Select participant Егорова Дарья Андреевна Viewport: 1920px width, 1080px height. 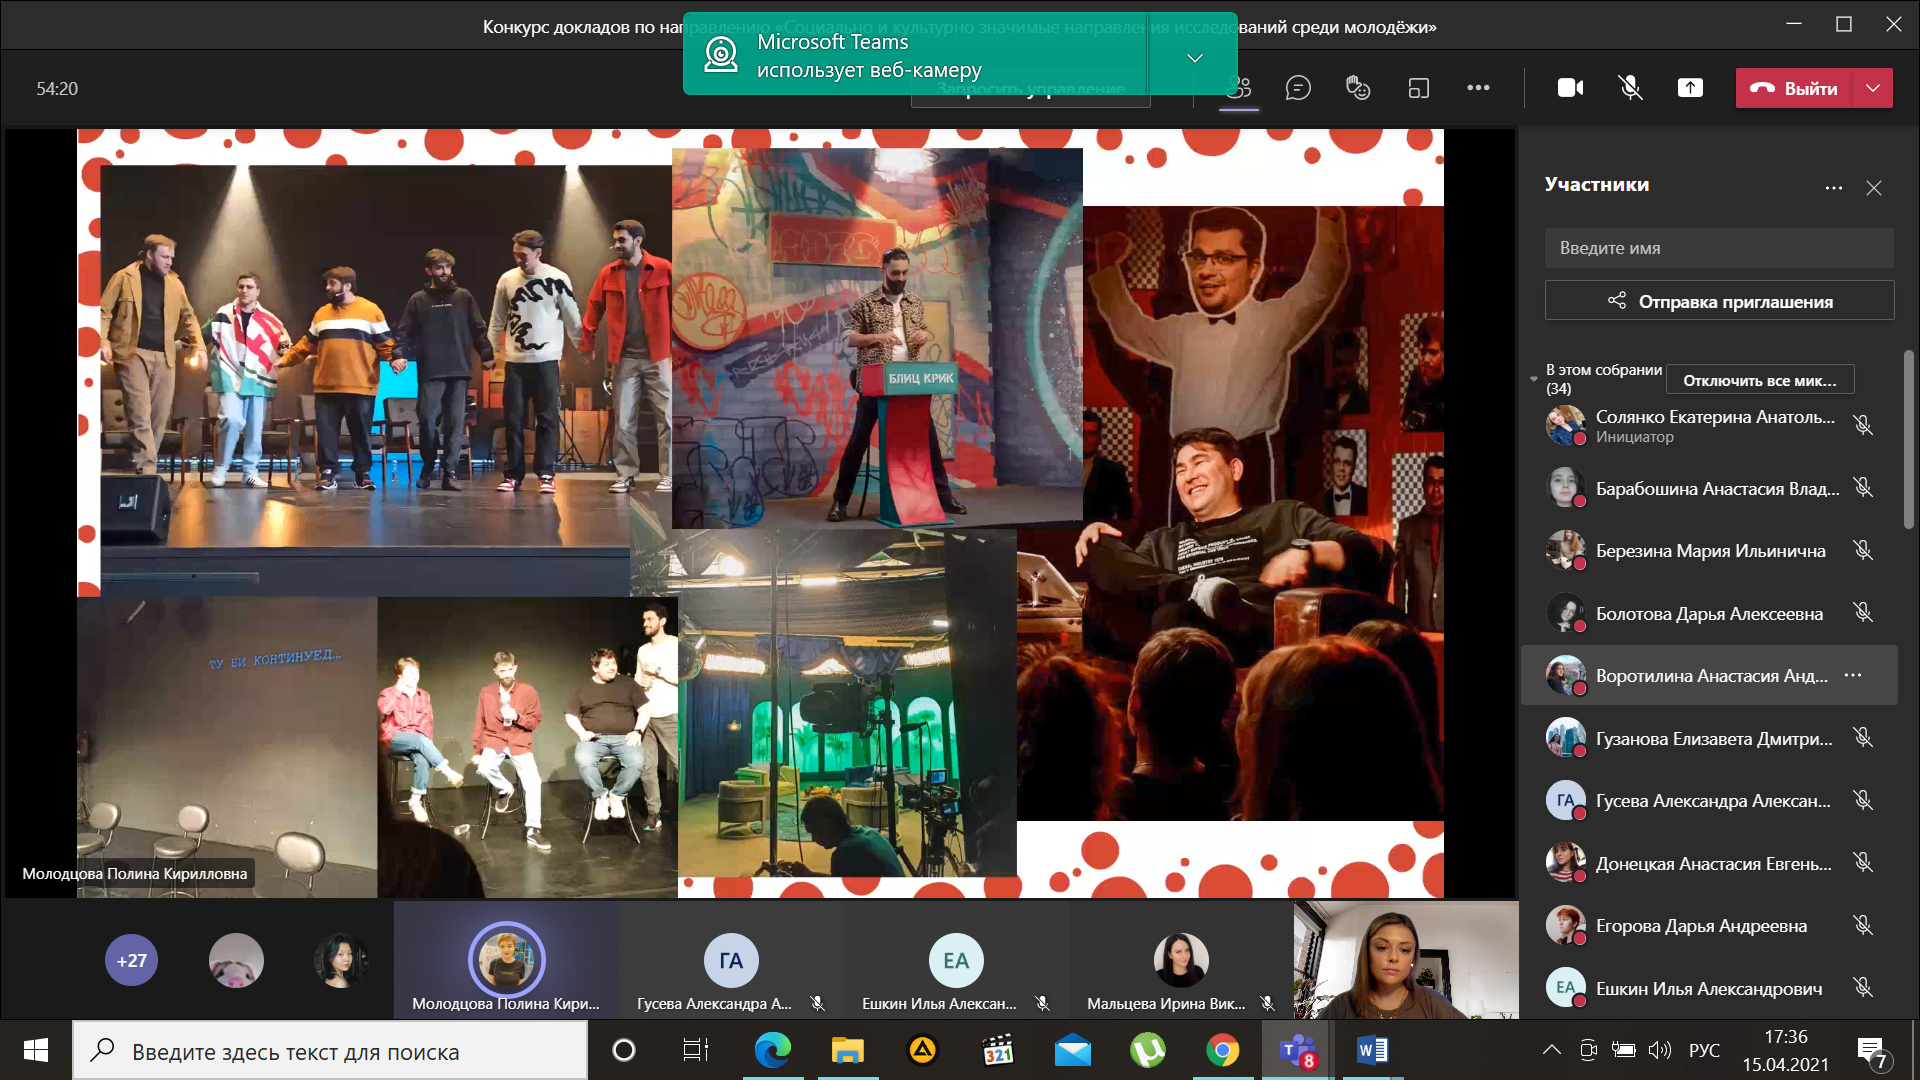[1700, 926]
